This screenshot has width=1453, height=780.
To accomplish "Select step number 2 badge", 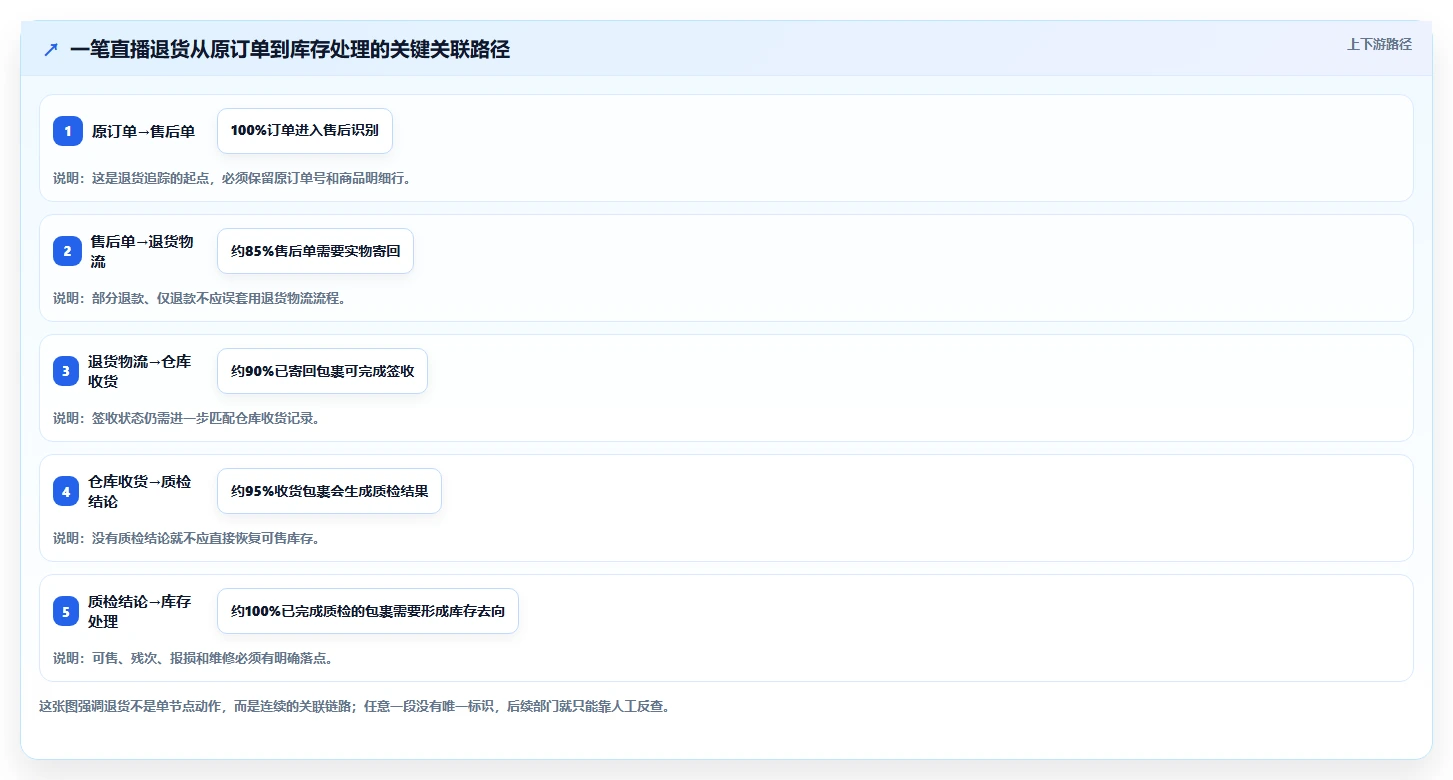I will pos(68,251).
